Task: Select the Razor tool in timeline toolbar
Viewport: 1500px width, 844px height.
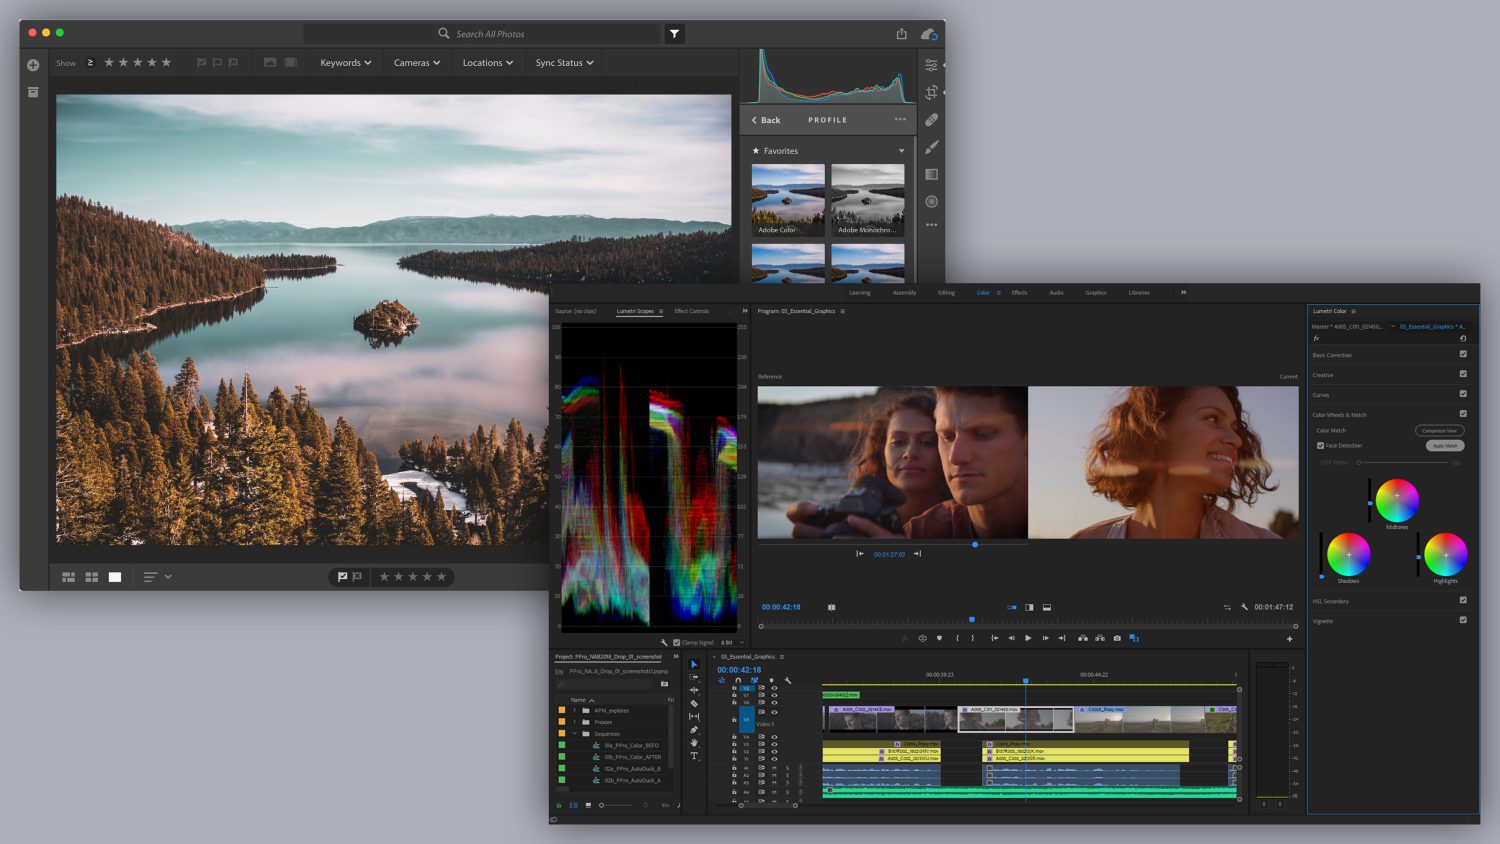Action: pyautogui.click(x=694, y=703)
